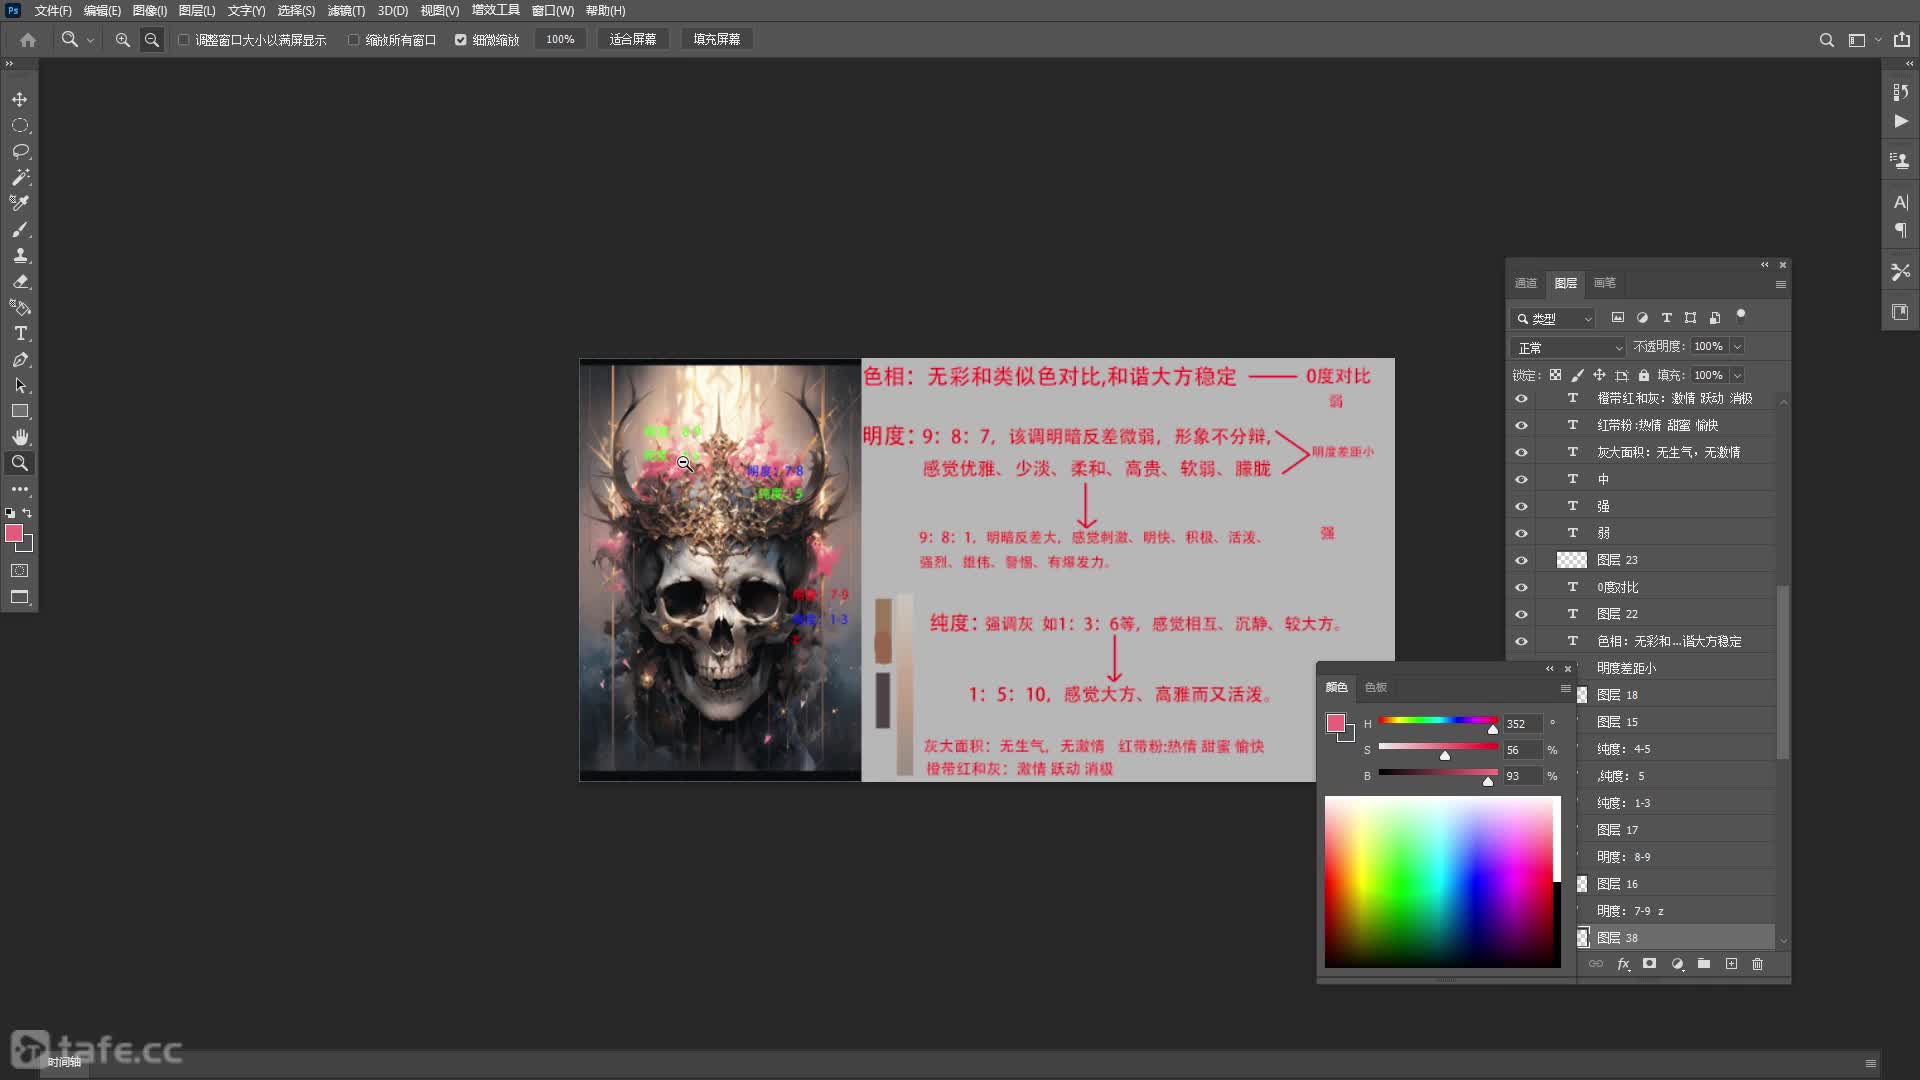Toggle Quick Mask mode

pos(20,571)
